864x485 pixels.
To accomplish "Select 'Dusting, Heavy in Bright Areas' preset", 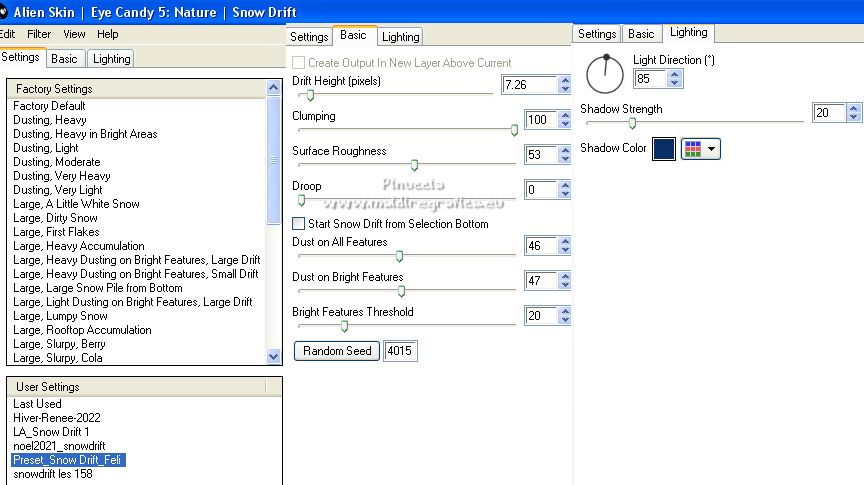I will click(x=85, y=134).
